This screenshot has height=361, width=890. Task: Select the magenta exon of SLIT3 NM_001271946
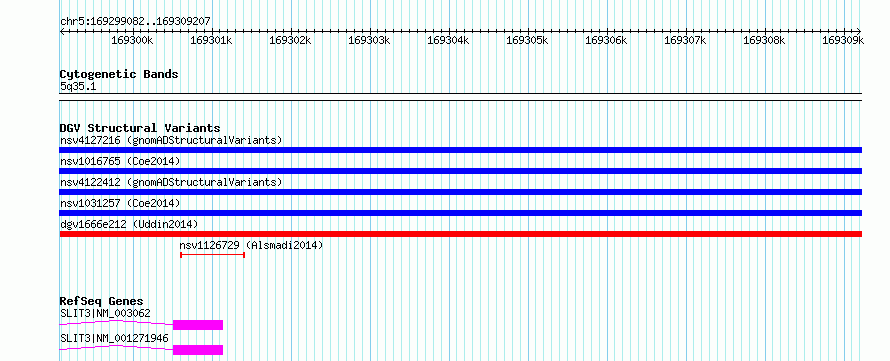(198, 350)
